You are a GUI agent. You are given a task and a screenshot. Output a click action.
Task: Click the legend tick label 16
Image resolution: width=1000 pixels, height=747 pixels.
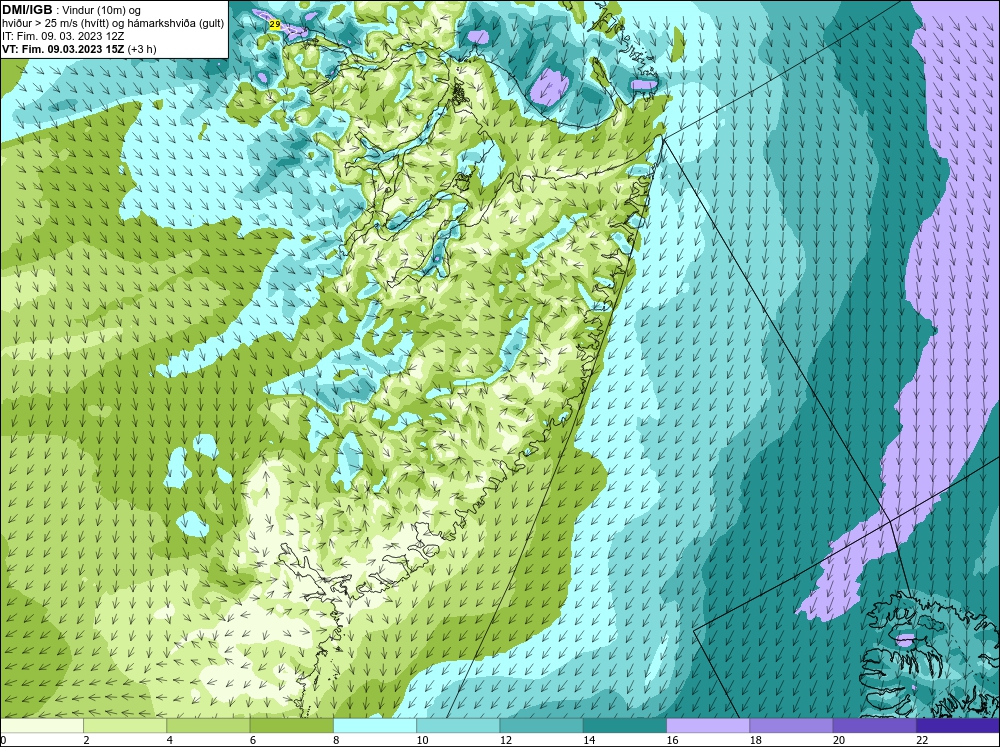pyautogui.click(x=672, y=740)
